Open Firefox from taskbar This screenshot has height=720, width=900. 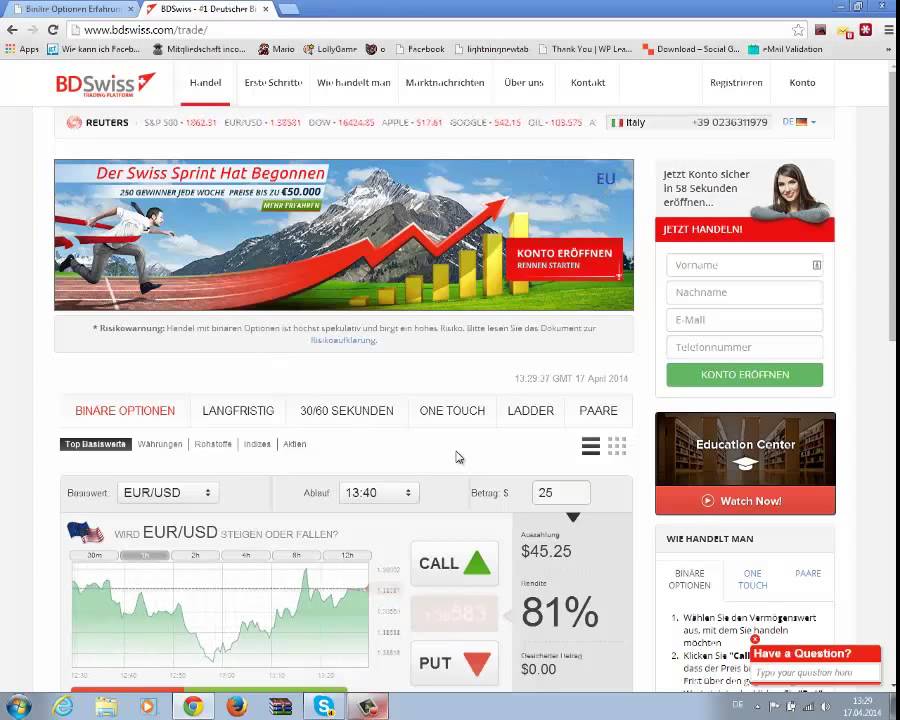(x=236, y=706)
